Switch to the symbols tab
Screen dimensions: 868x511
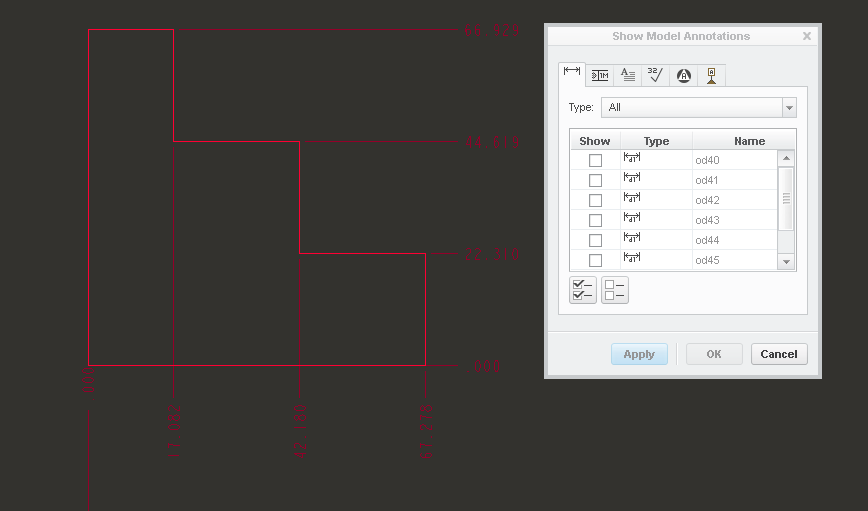[x=684, y=75]
